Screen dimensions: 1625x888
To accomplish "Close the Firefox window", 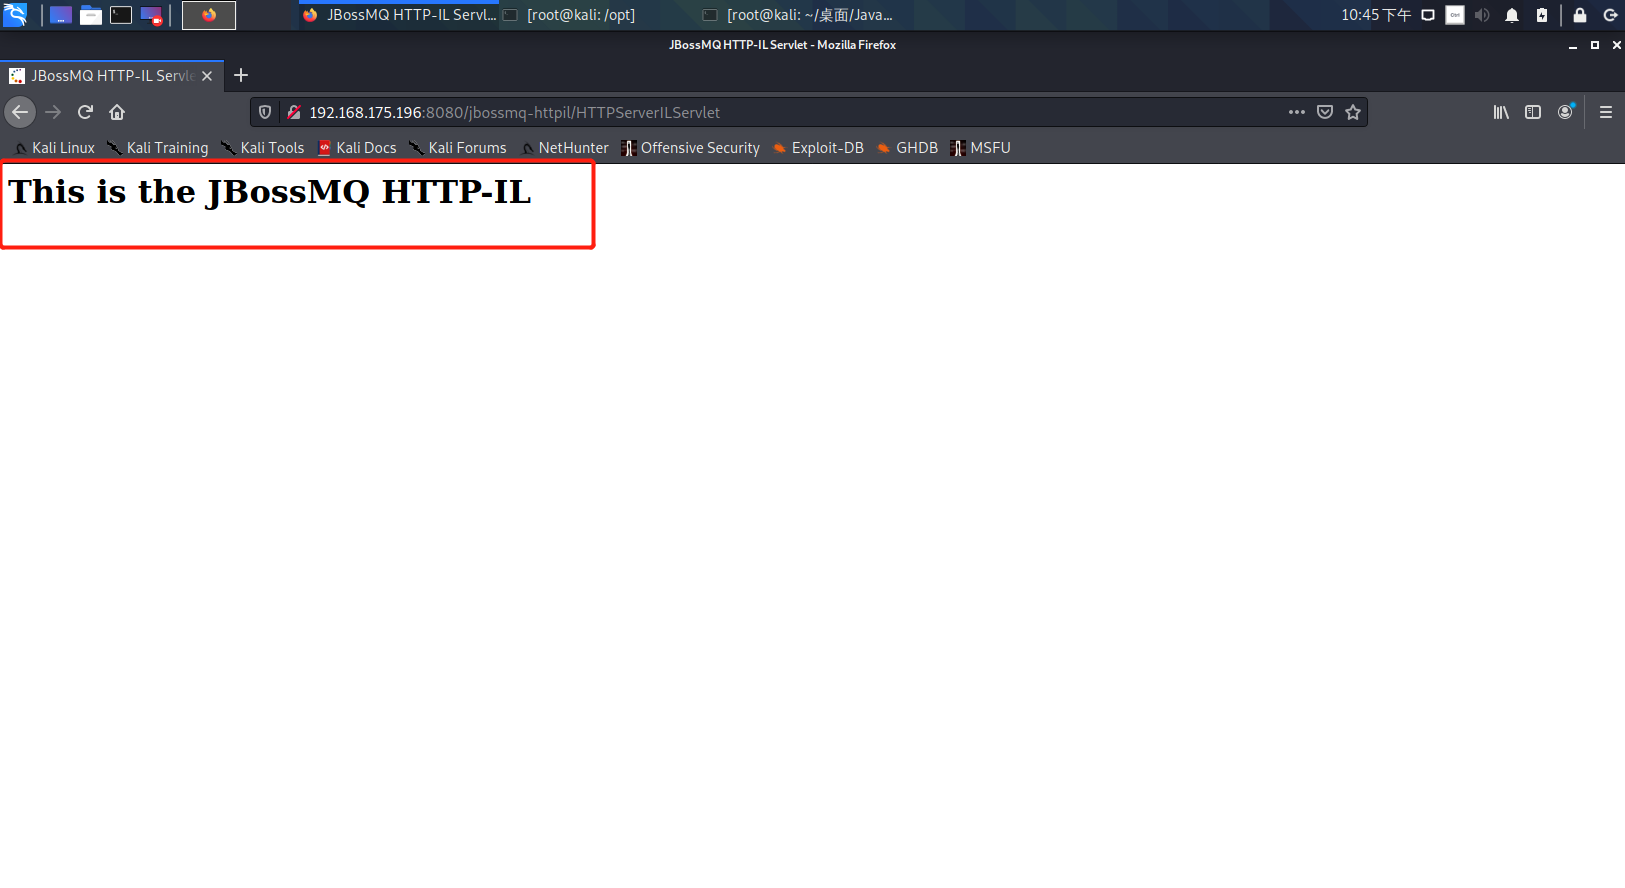I will [1617, 45].
